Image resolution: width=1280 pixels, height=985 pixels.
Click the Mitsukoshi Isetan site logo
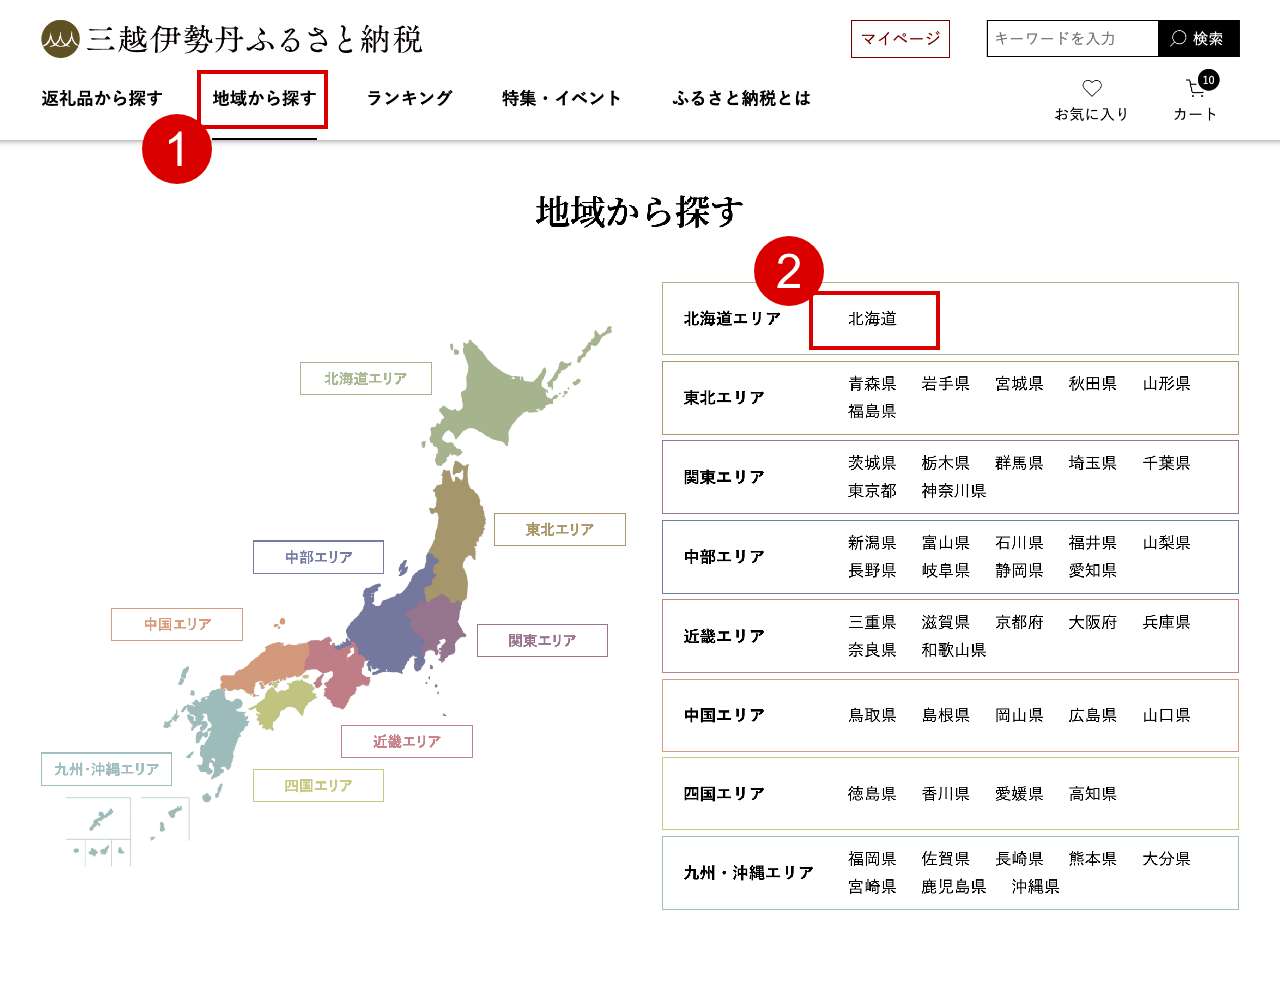[x=231, y=39]
